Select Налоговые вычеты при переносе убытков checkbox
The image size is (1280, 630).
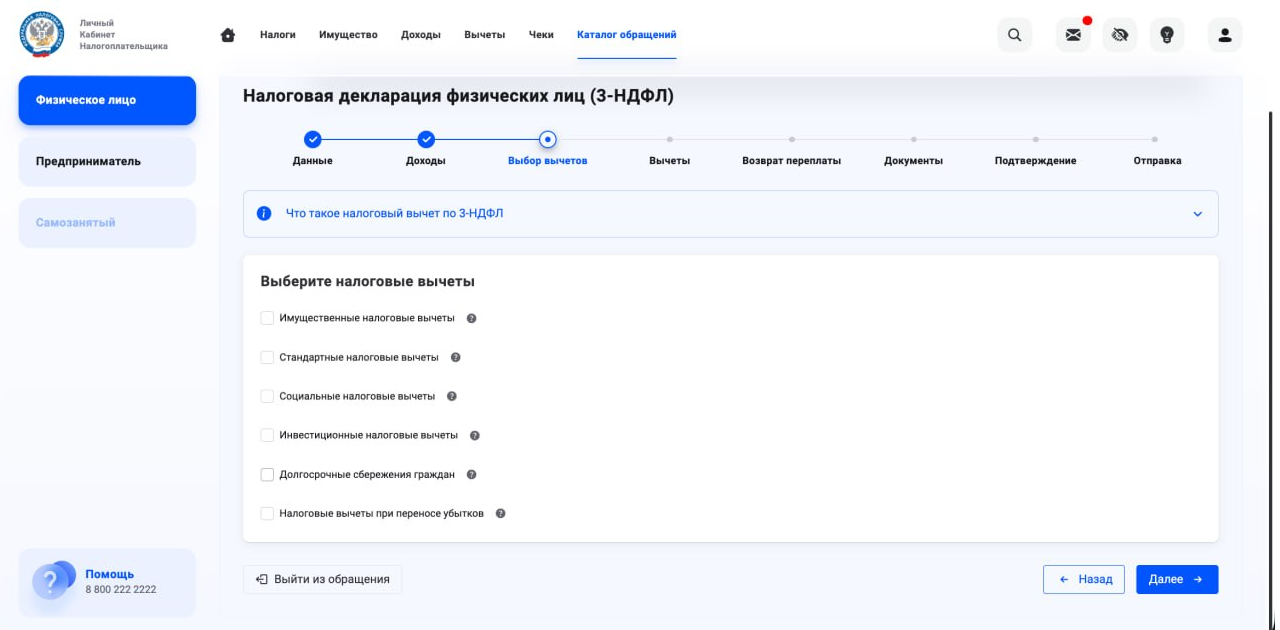tap(267, 514)
